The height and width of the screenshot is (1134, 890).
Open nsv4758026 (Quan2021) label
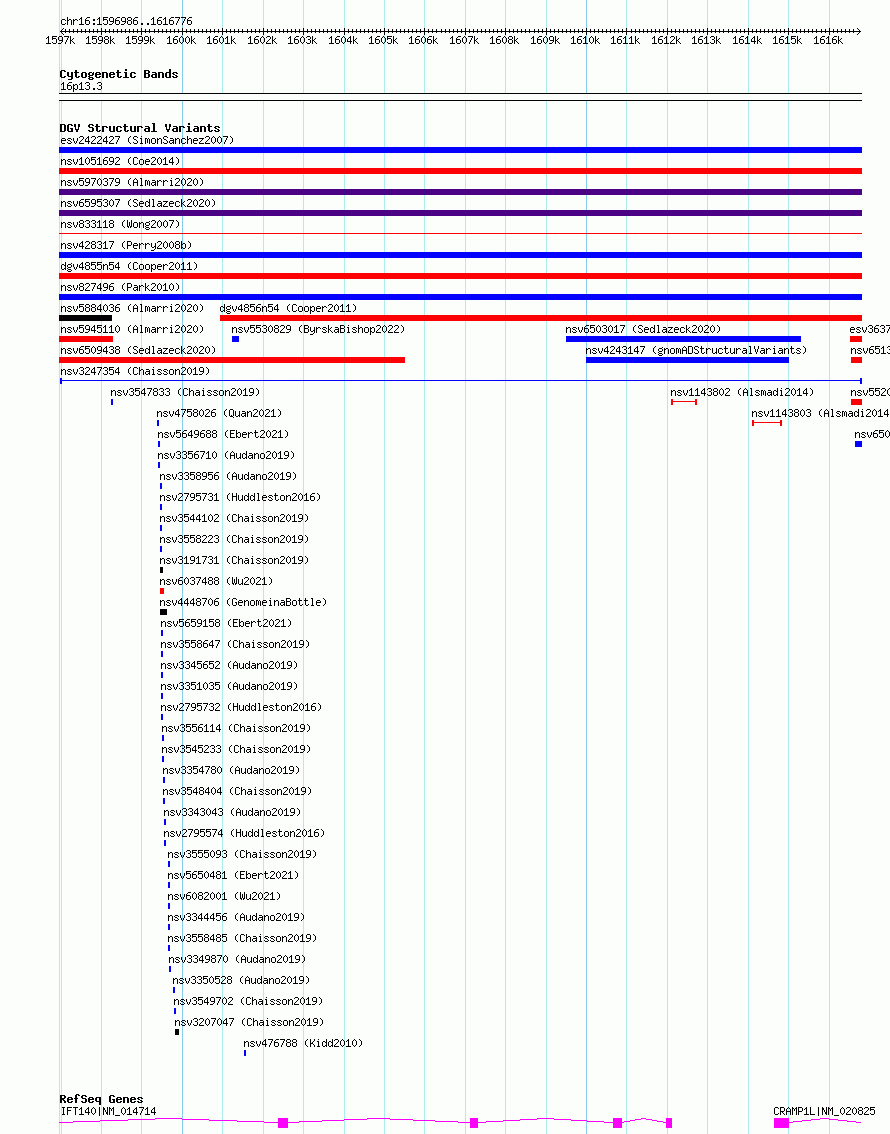[x=219, y=413]
